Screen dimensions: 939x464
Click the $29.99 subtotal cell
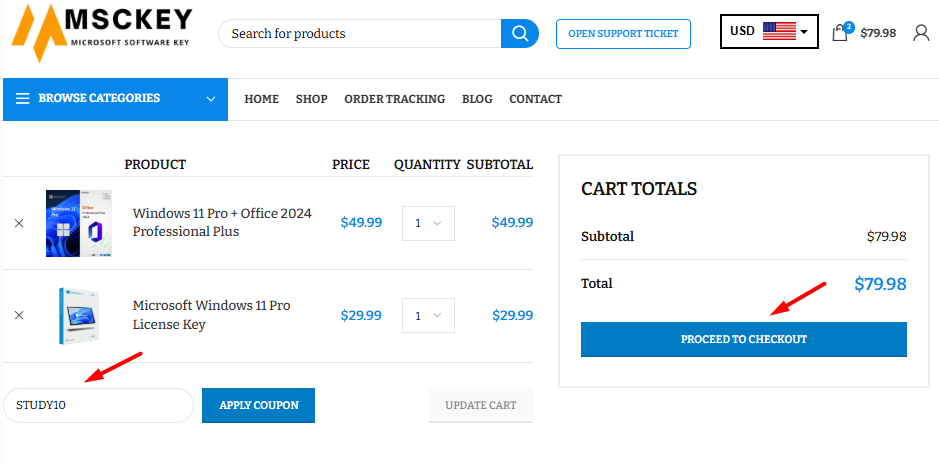[x=513, y=315]
